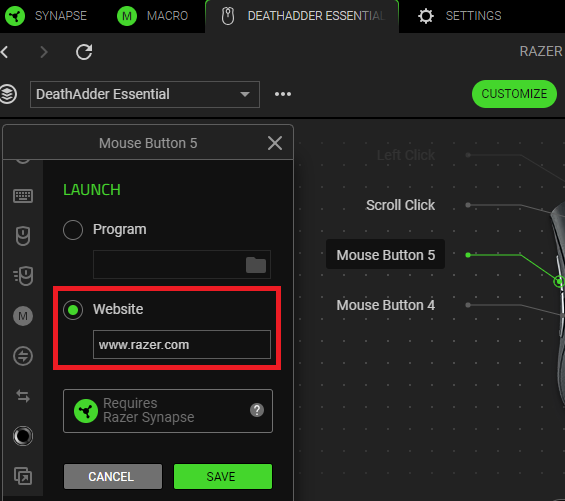
Task: Go back with the left arrow
Action: [x=4, y=52]
